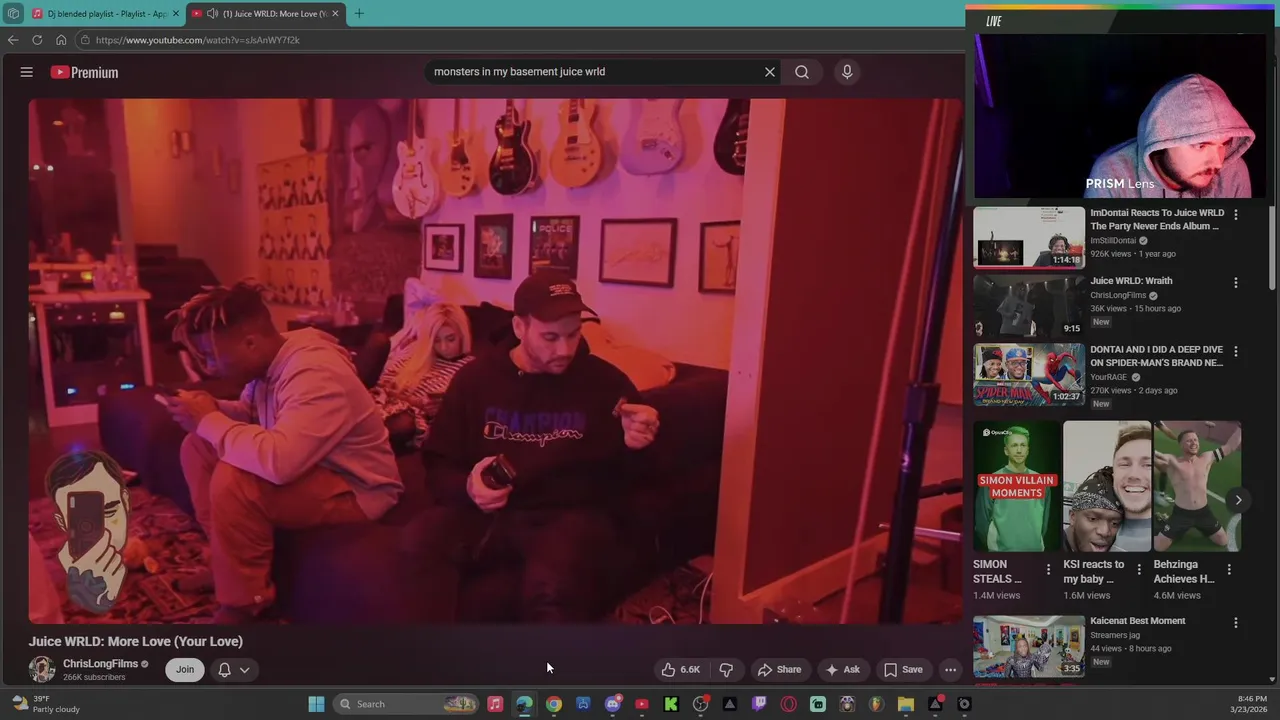The height and width of the screenshot is (720, 1280).
Task: Open options for SIMON STEALS short
Action: click(x=1048, y=569)
